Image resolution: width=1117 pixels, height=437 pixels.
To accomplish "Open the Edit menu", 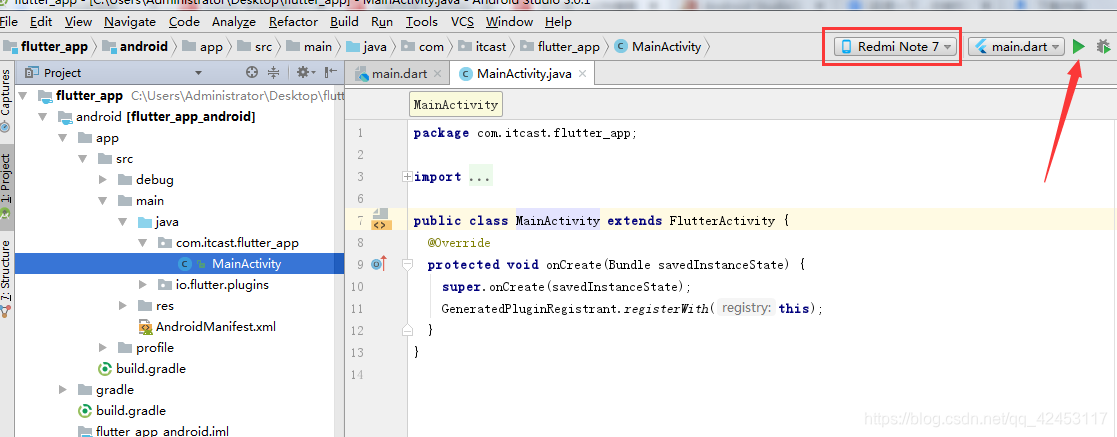I will click(41, 22).
